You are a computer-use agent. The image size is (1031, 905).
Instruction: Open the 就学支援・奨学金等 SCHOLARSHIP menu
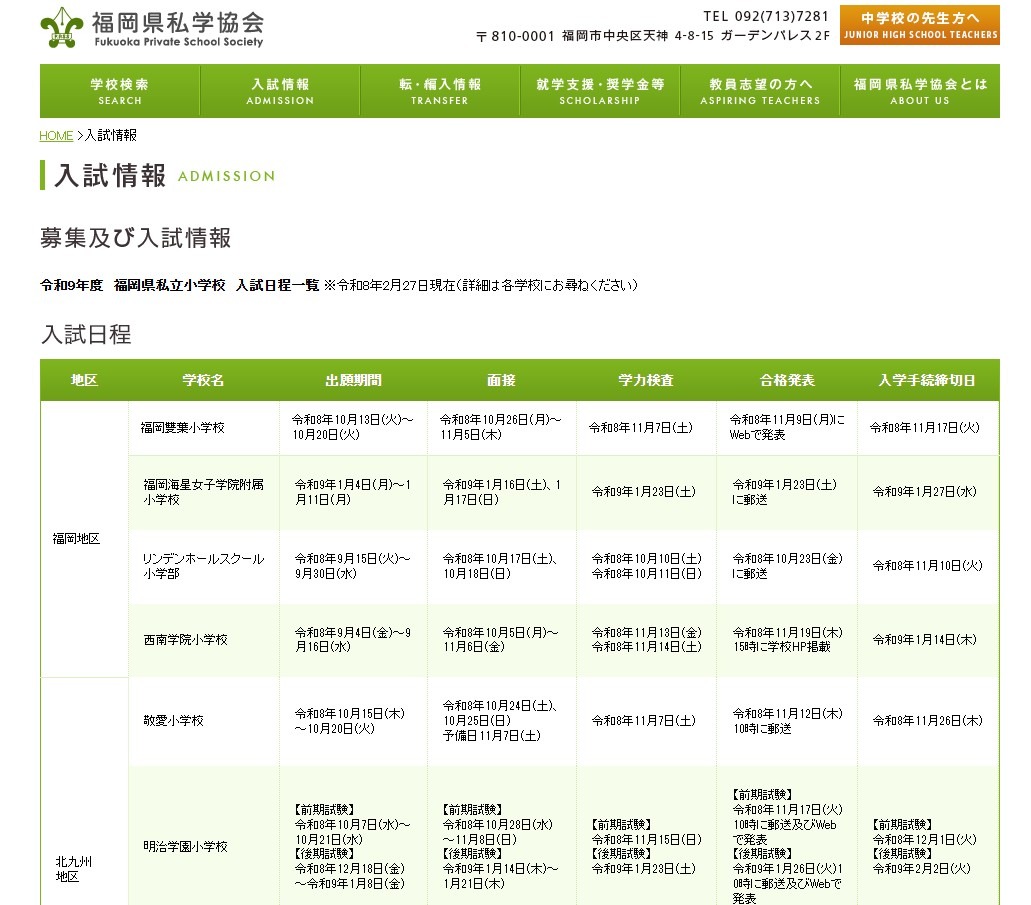600,91
